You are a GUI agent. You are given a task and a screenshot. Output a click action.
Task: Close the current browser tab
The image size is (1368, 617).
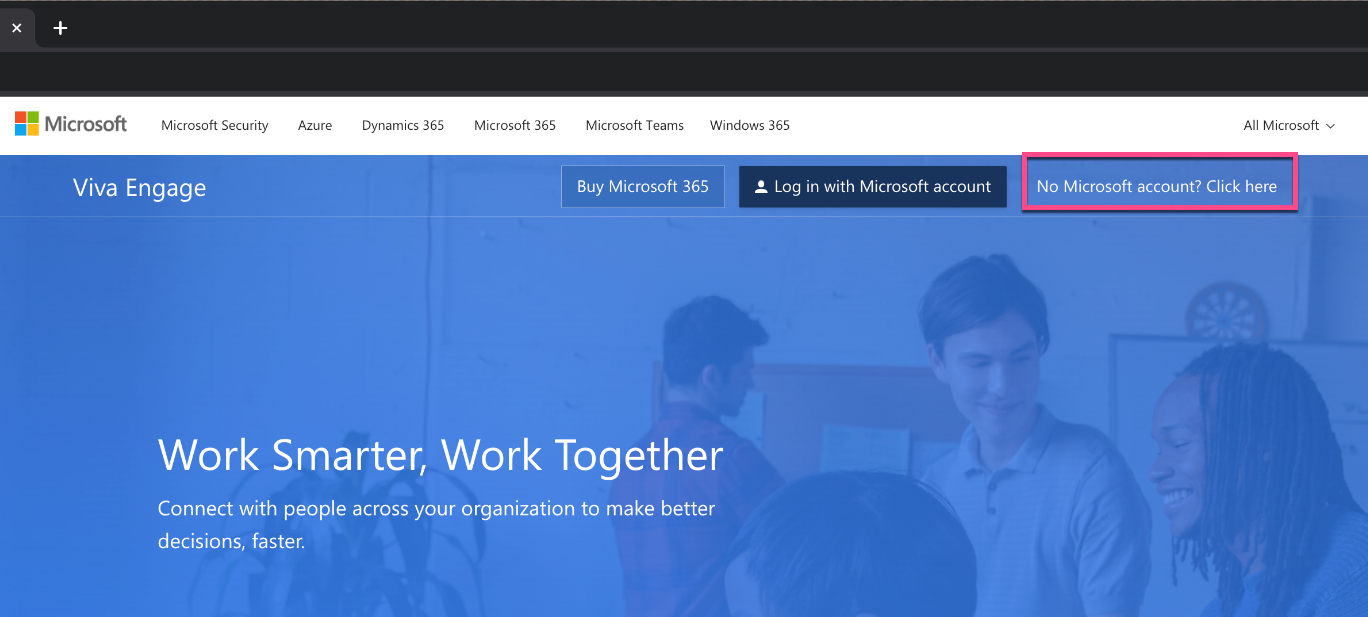click(17, 28)
